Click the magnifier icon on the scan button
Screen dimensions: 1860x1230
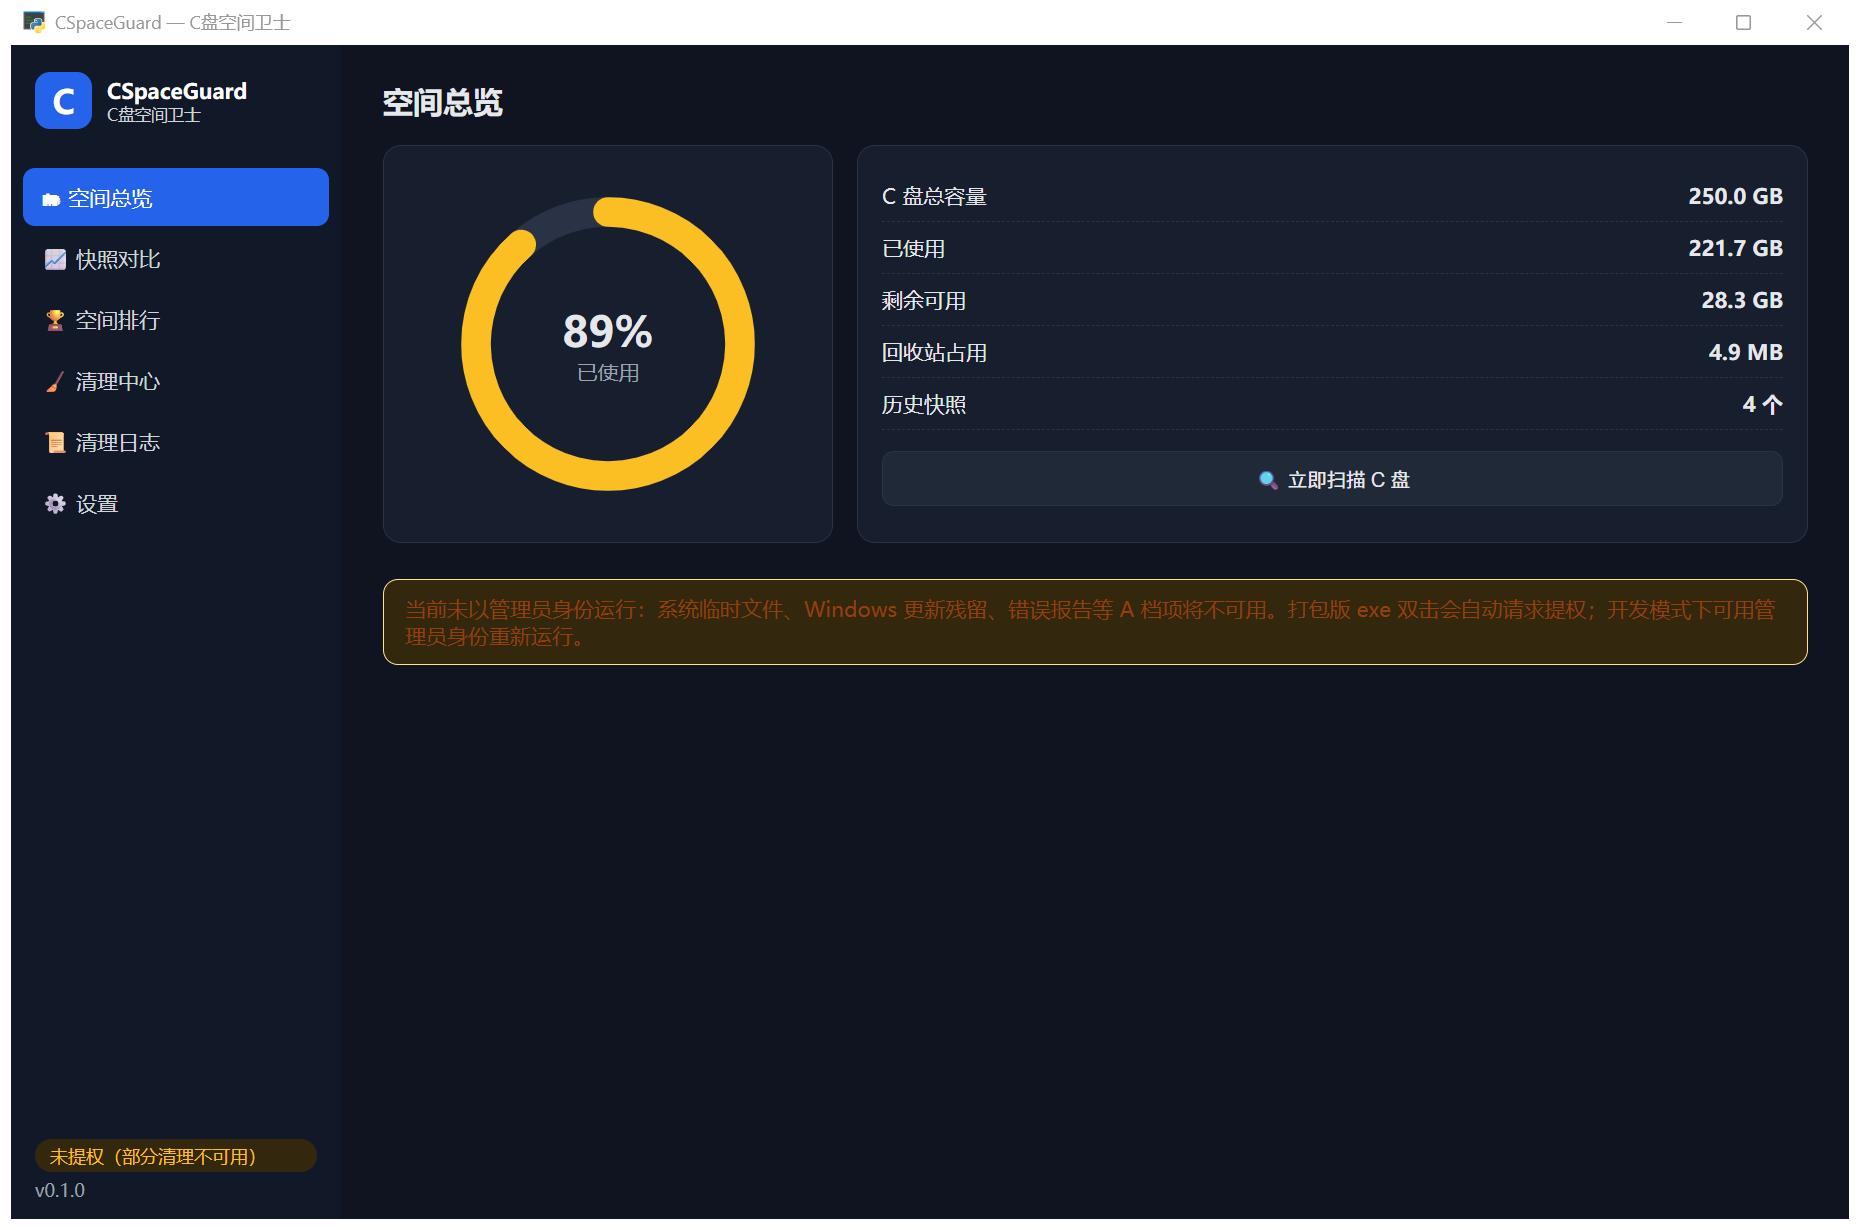[1267, 480]
